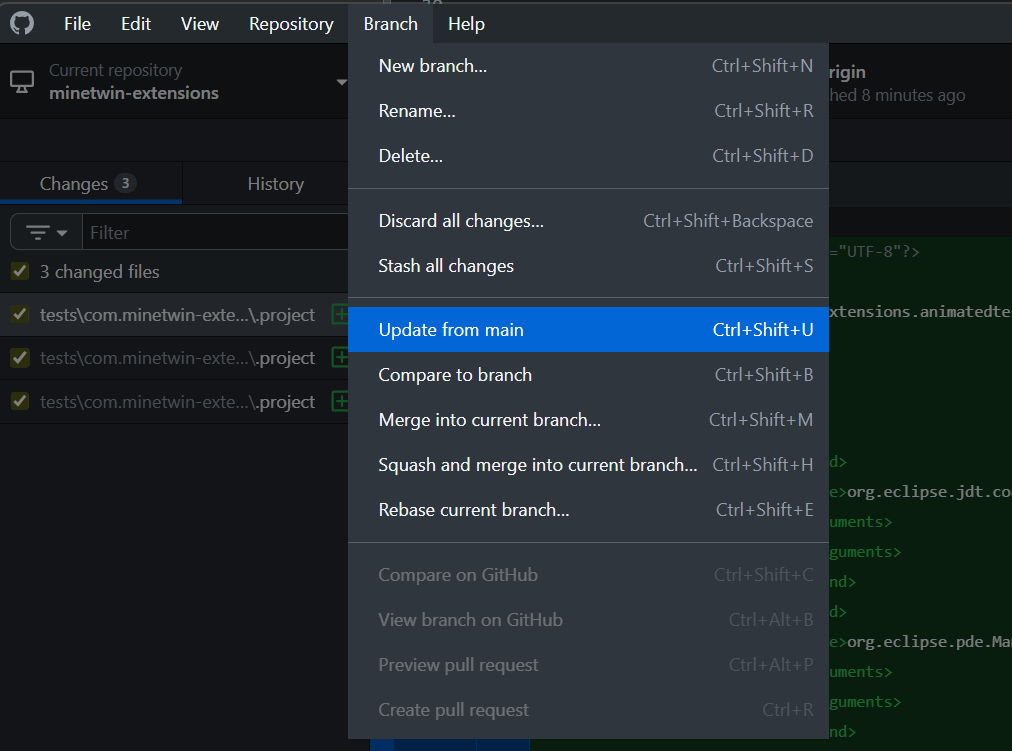Select second tests\com.minetwin-exte...\.project file row
Viewport: 1012px width, 751px height.
174,357
